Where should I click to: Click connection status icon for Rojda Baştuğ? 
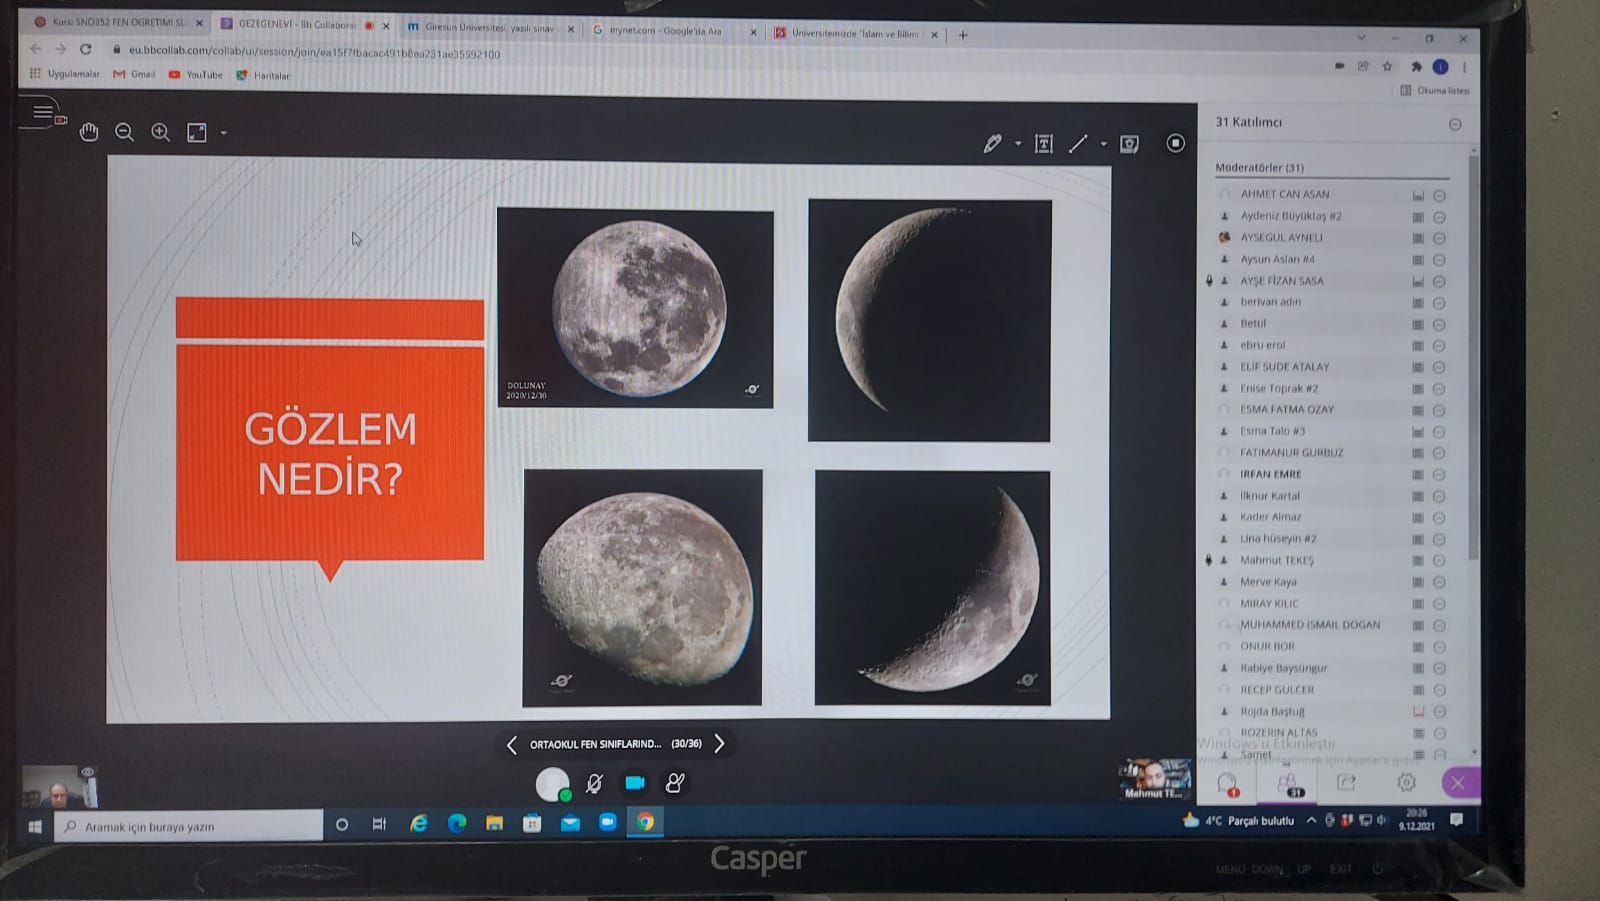pos(1418,712)
